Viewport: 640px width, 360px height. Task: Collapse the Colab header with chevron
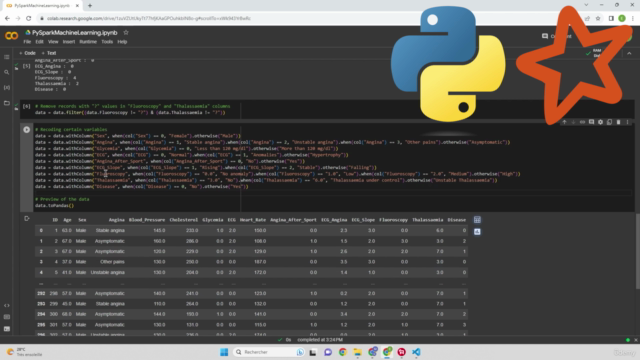(629, 53)
